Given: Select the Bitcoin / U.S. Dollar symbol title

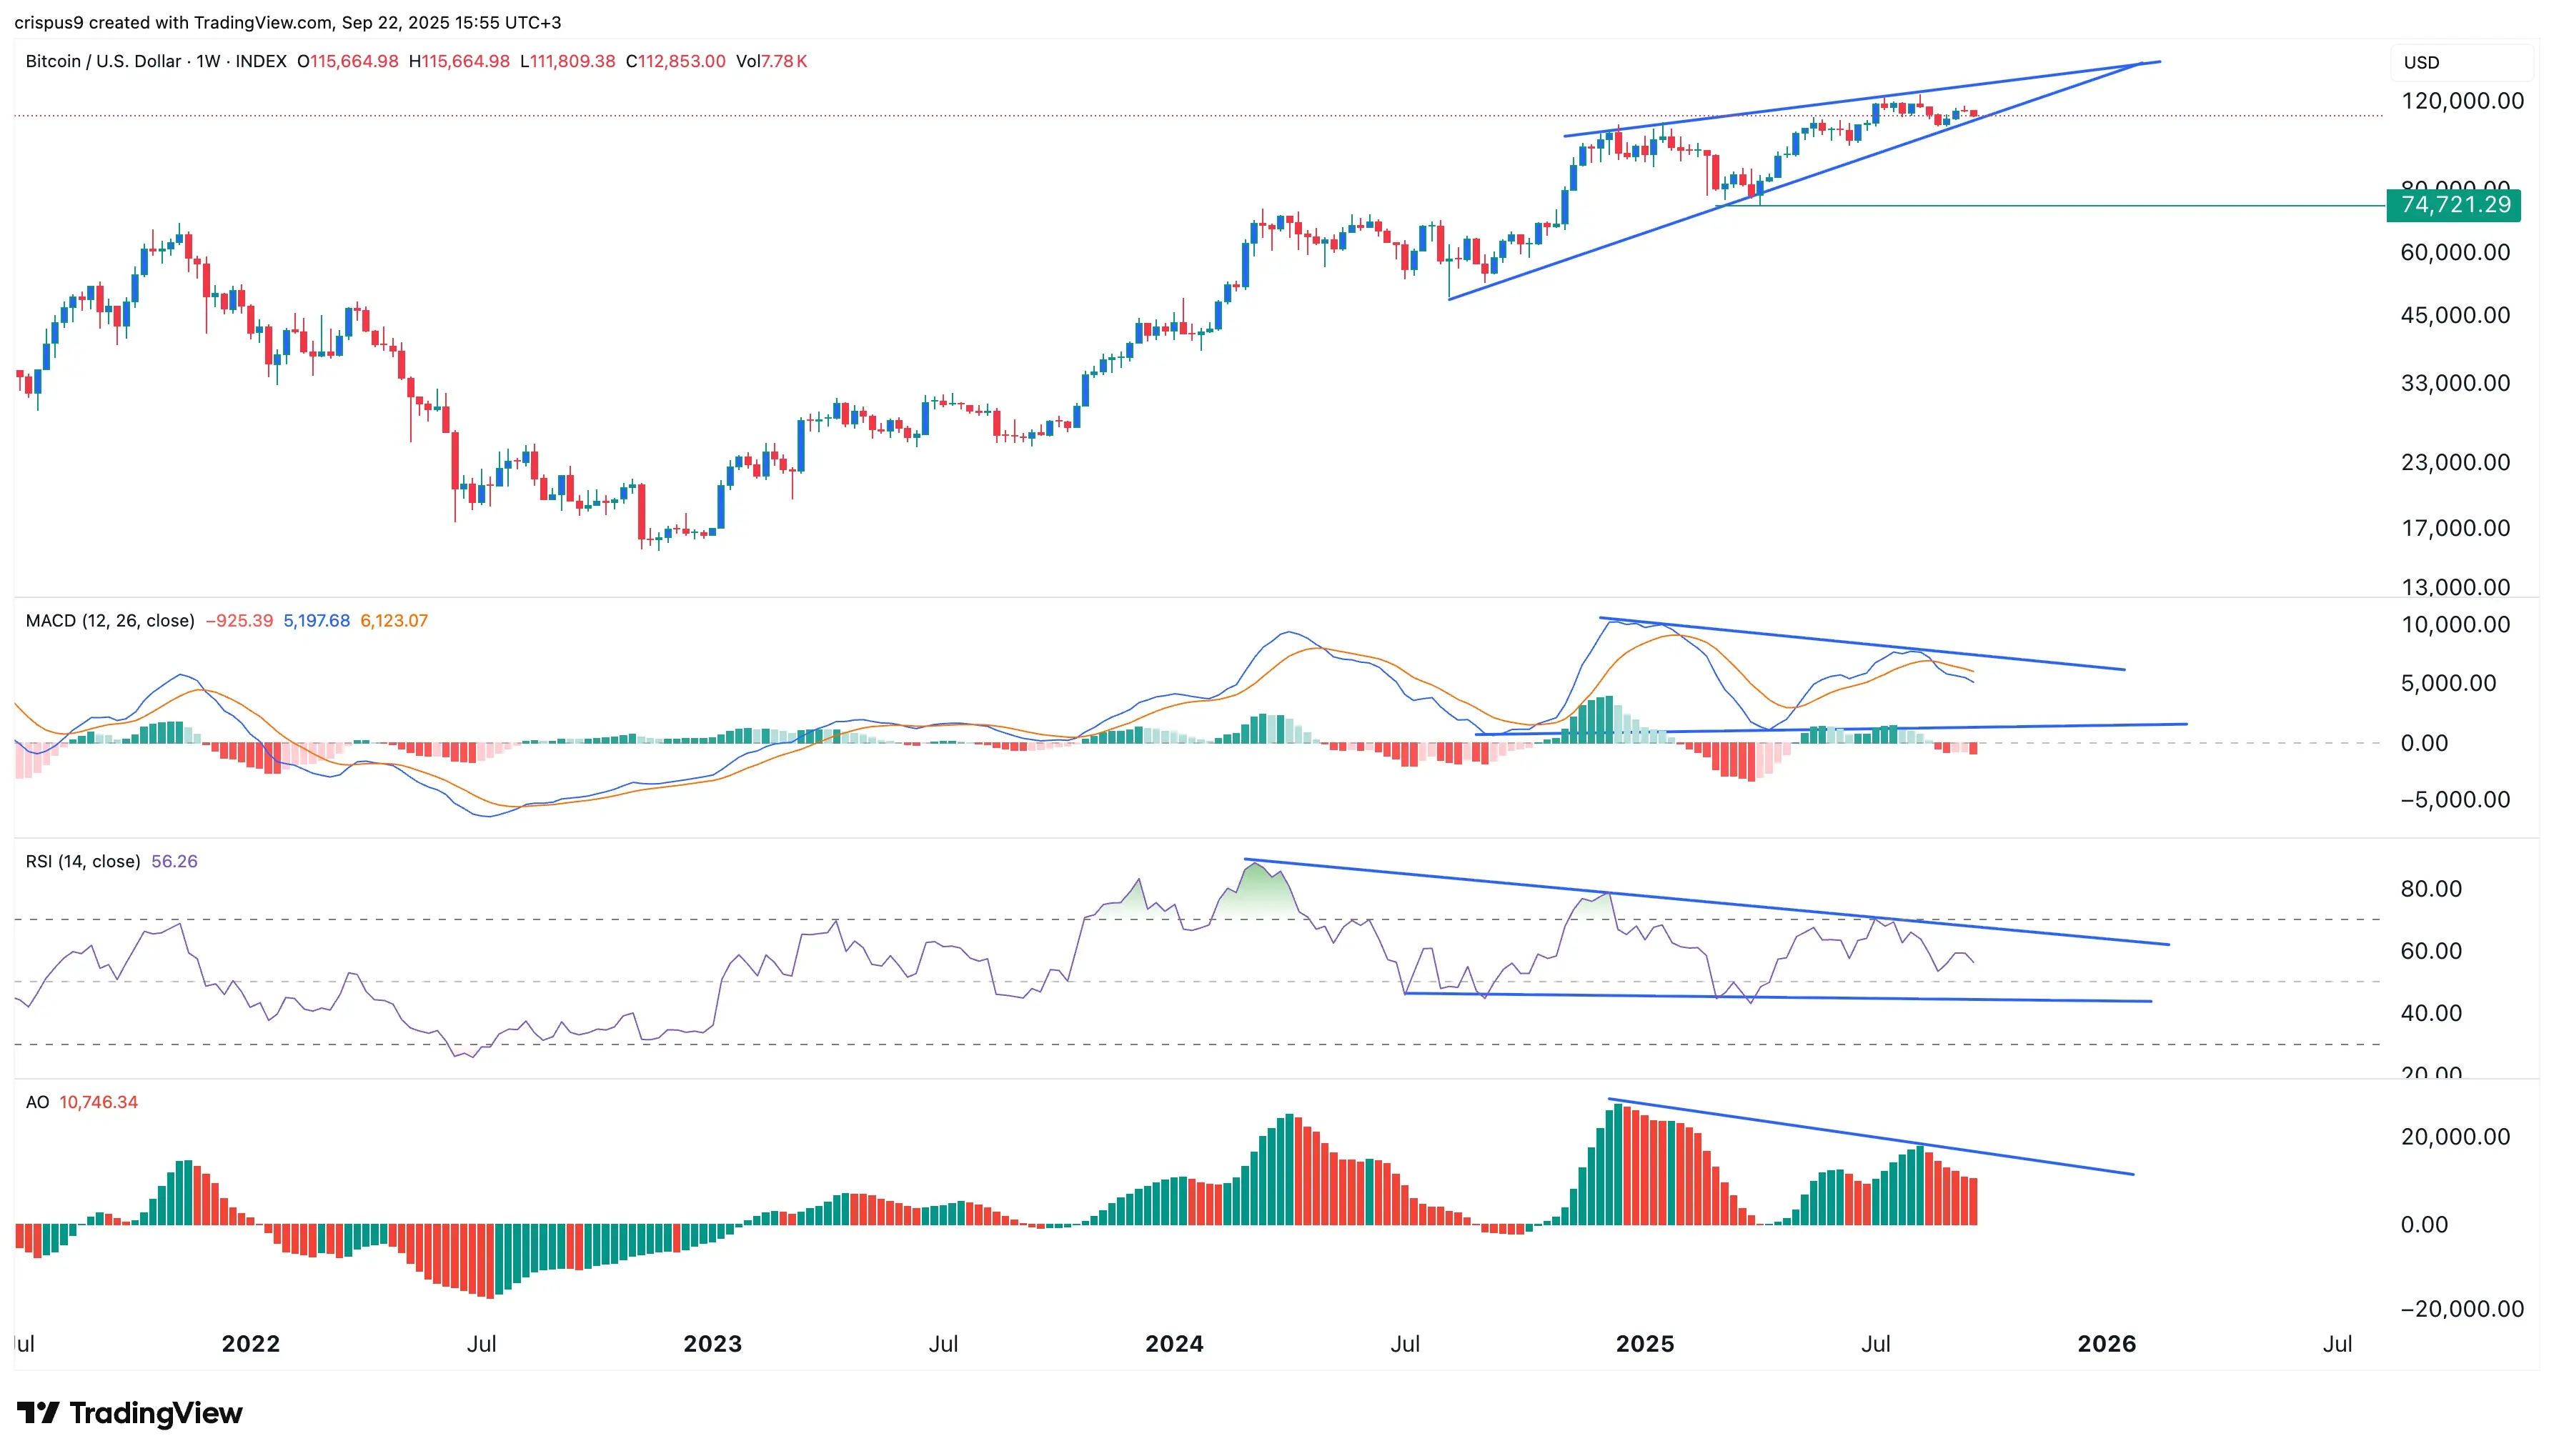Looking at the screenshot, I should pyautogui.click(x=104, y=61).
